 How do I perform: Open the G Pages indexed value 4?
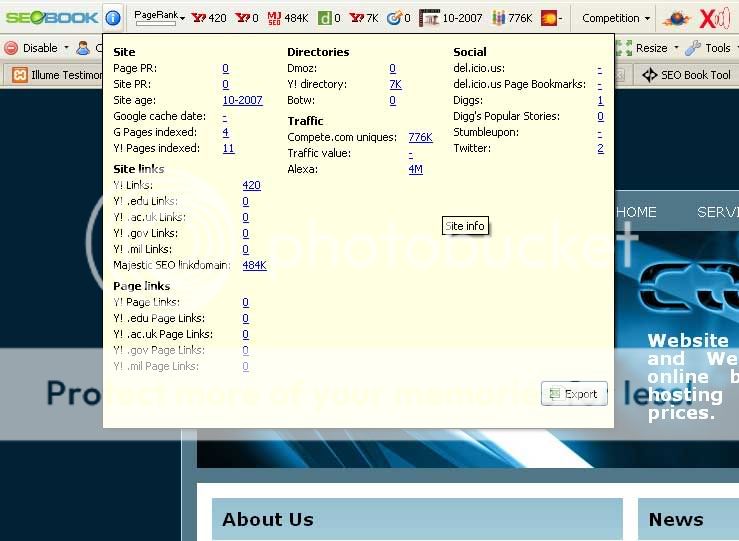pos(225,132)
